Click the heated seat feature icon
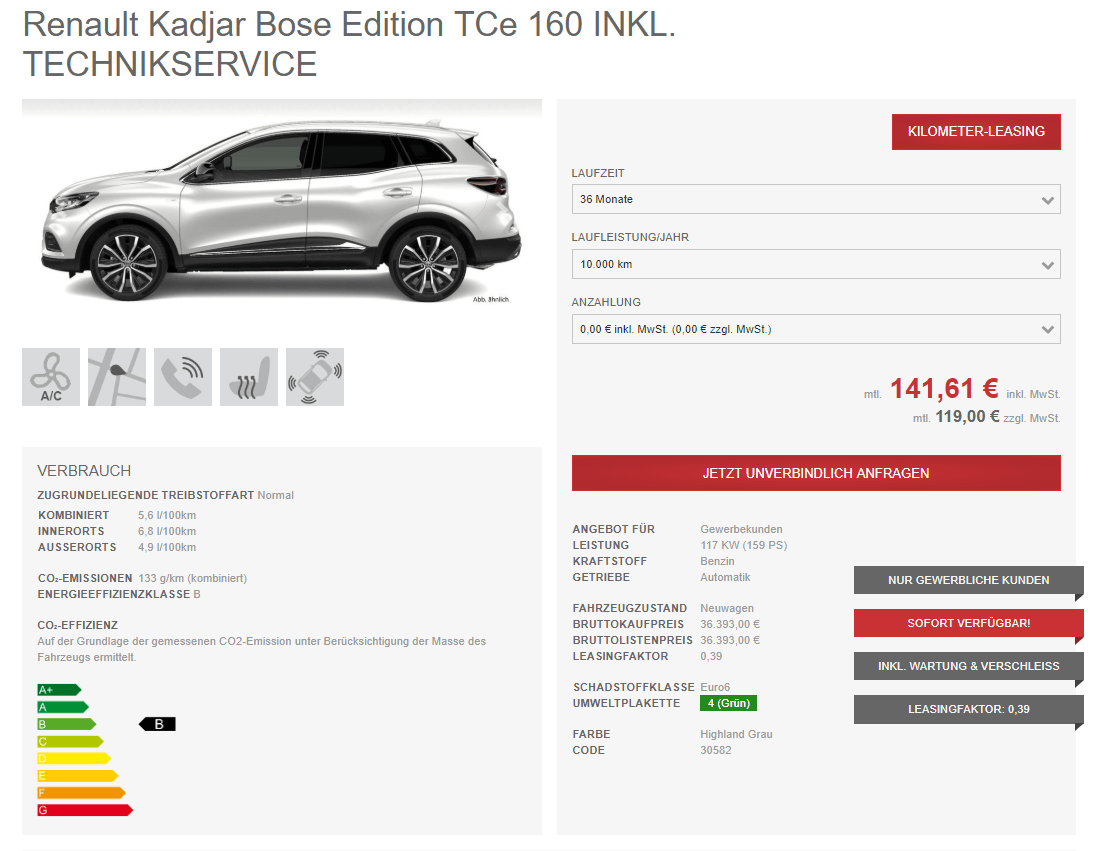This screenshot has height=851, width=1102. pos(249,377)
